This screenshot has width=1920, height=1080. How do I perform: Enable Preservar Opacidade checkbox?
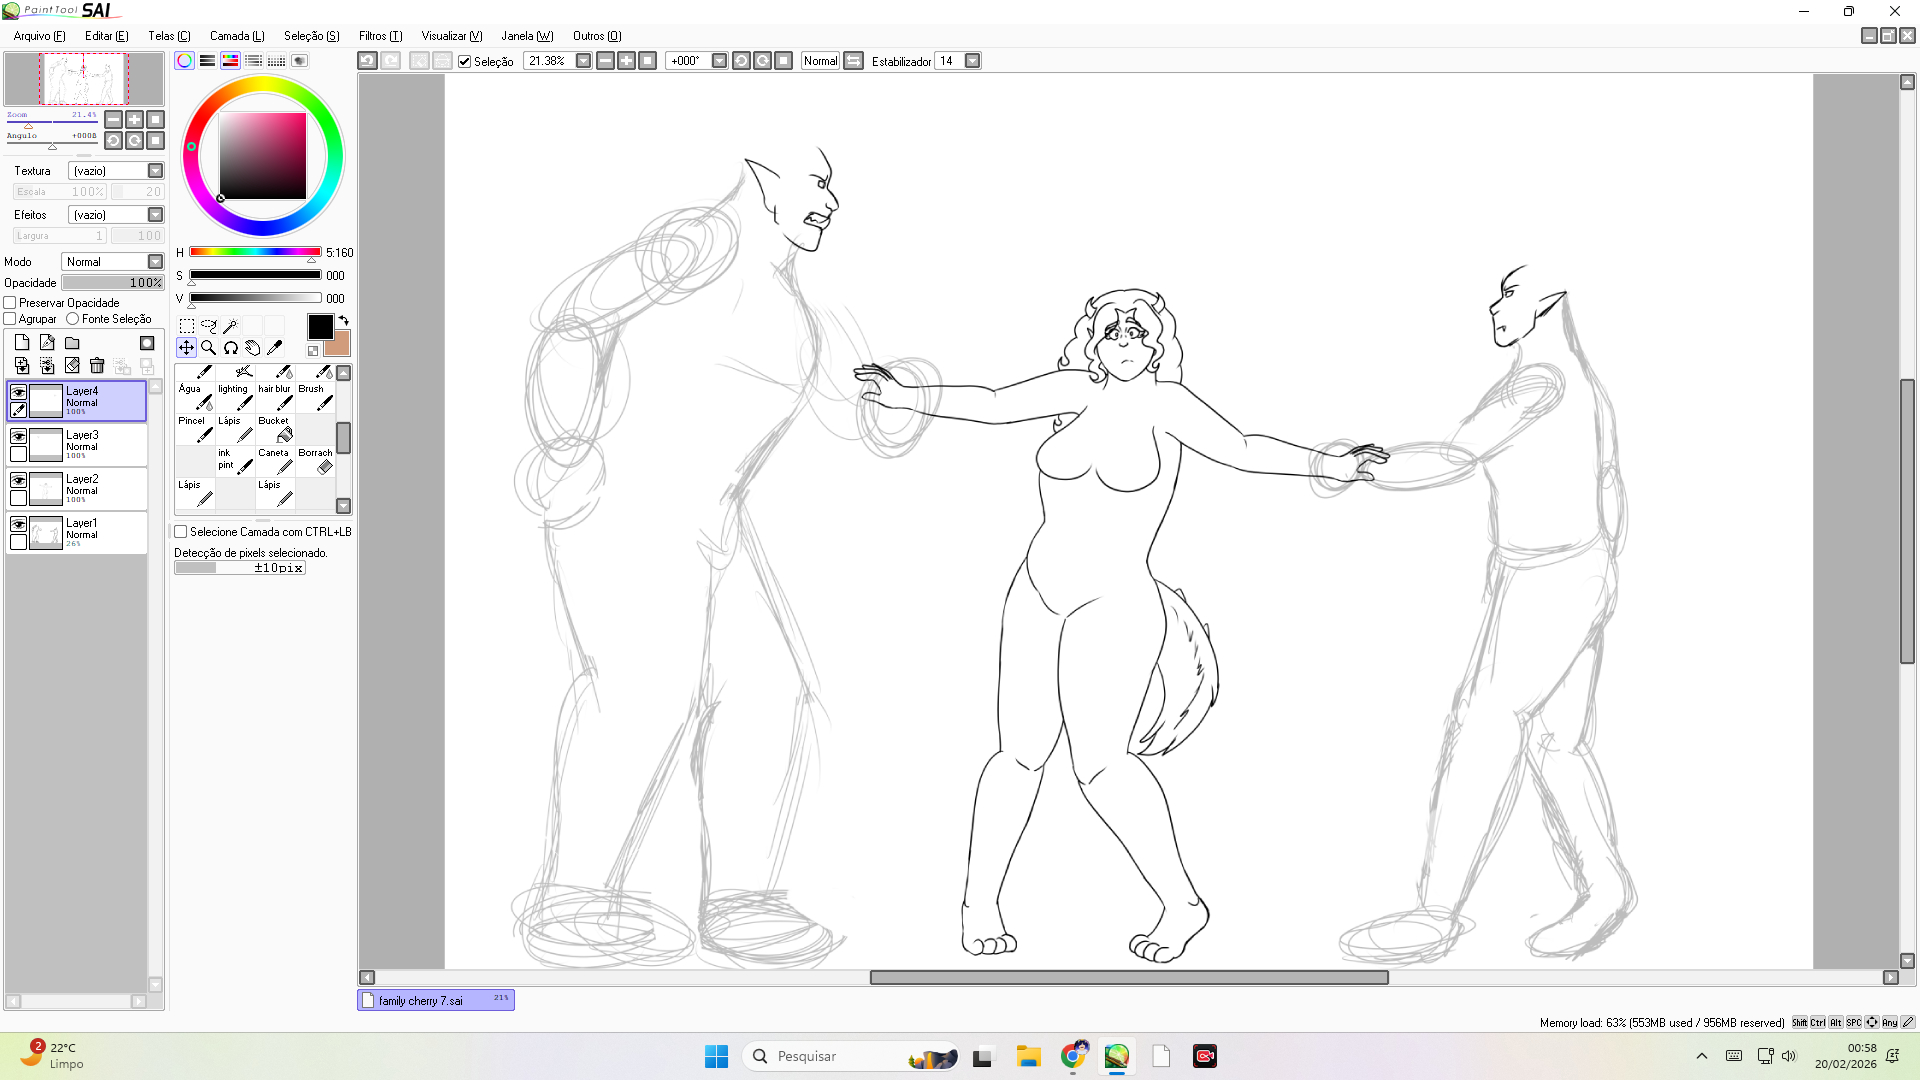tap(10, 303)
